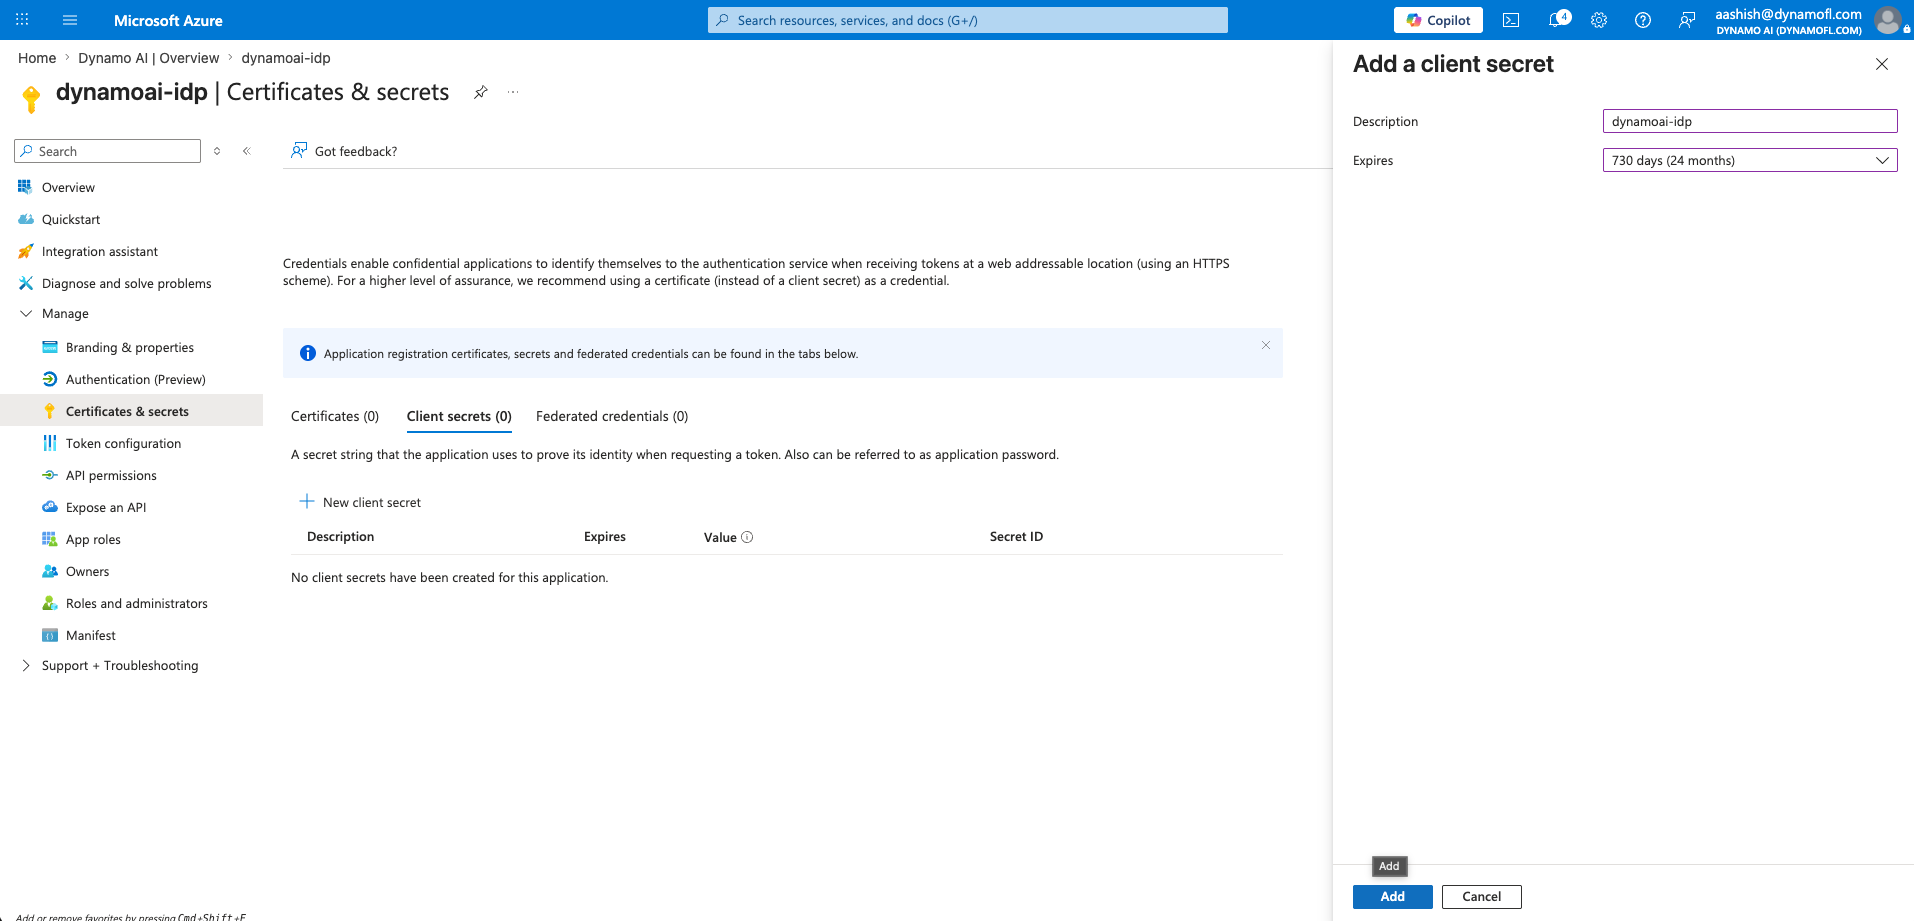Open the more options ellipsis beside the title
This screenshot has height=921, width=1914.
point(513,92)
